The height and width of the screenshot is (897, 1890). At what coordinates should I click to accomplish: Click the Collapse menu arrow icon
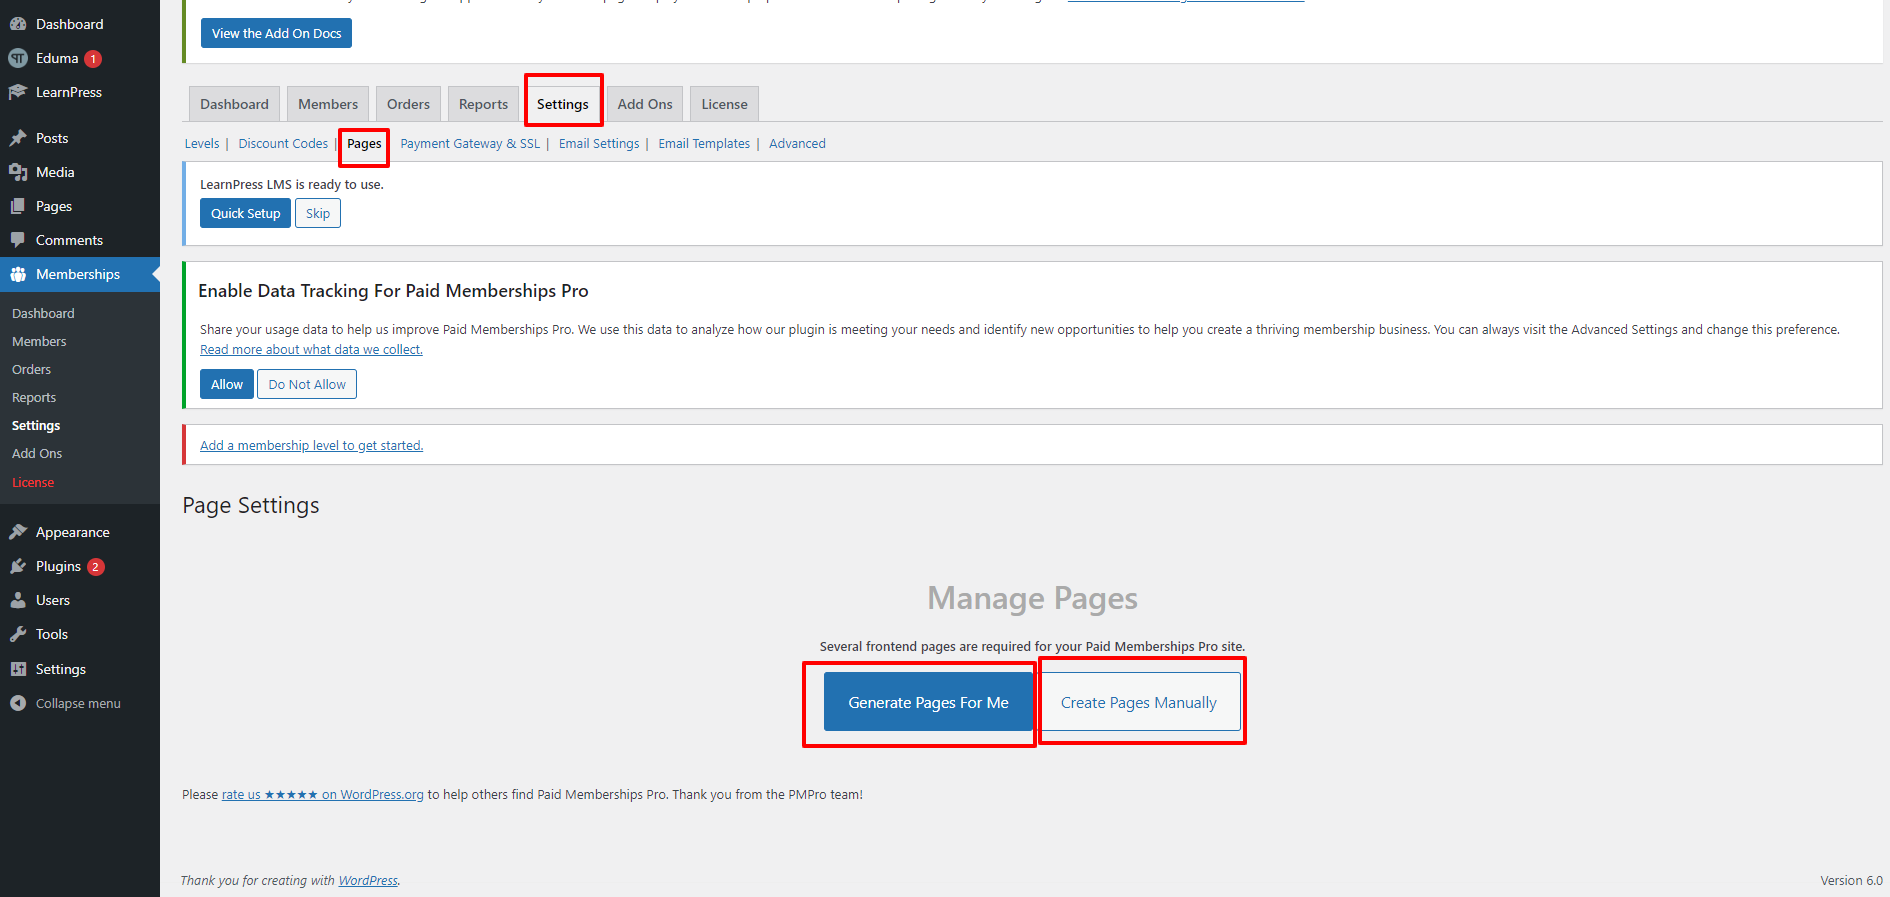[x=18, y=703]
